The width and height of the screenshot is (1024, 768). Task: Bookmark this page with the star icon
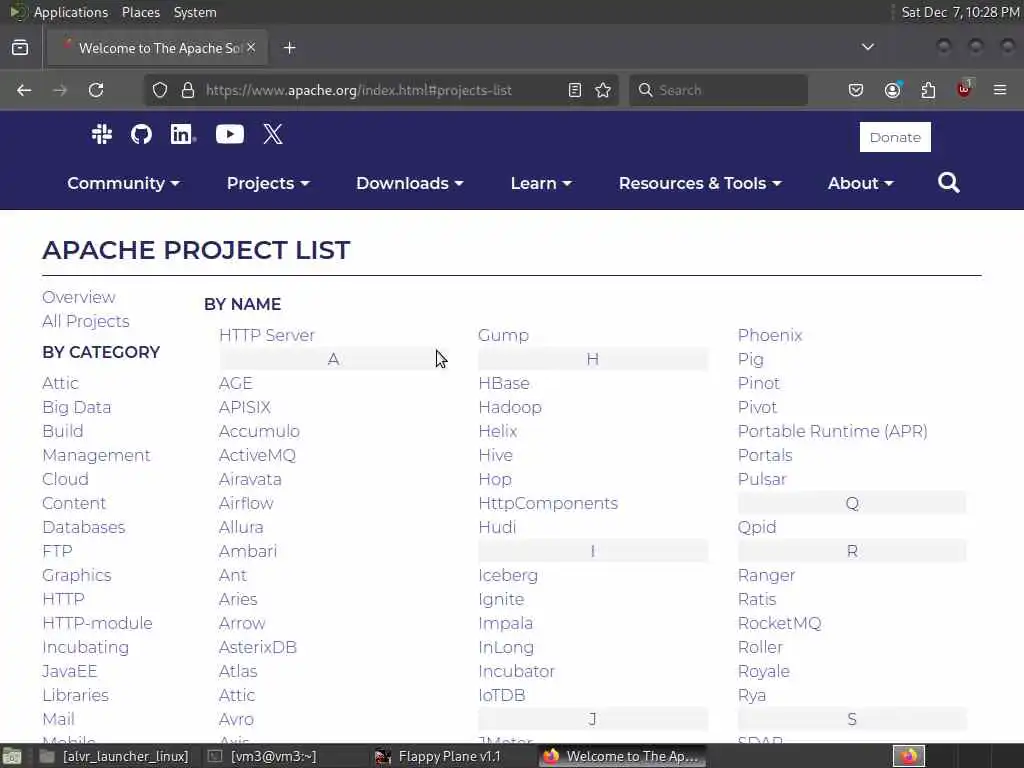[603, 90]
